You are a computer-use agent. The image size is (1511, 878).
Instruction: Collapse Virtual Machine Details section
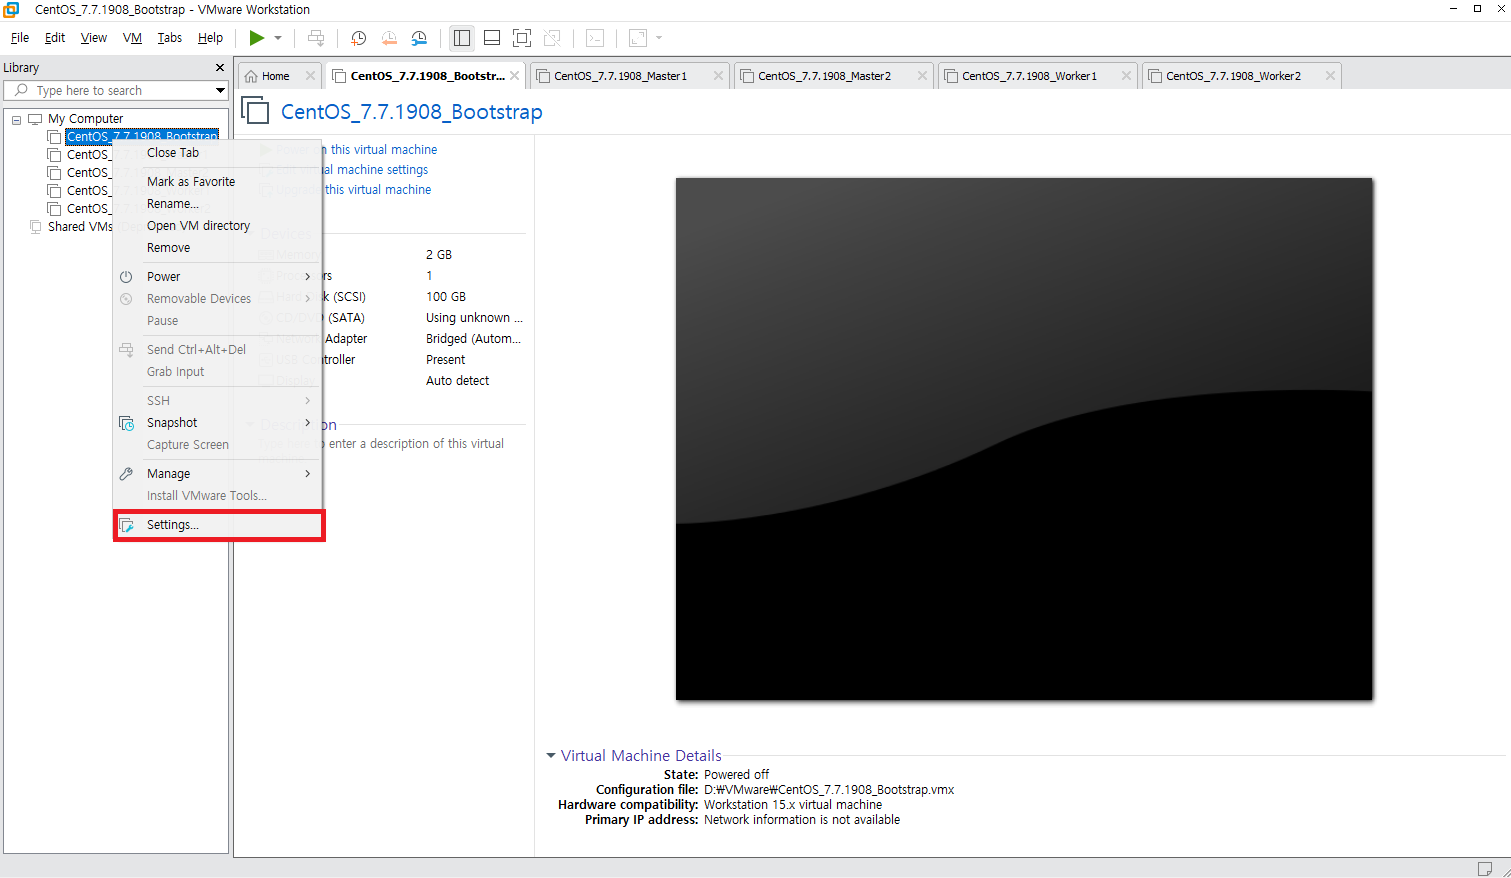click(x=551, y=756)
